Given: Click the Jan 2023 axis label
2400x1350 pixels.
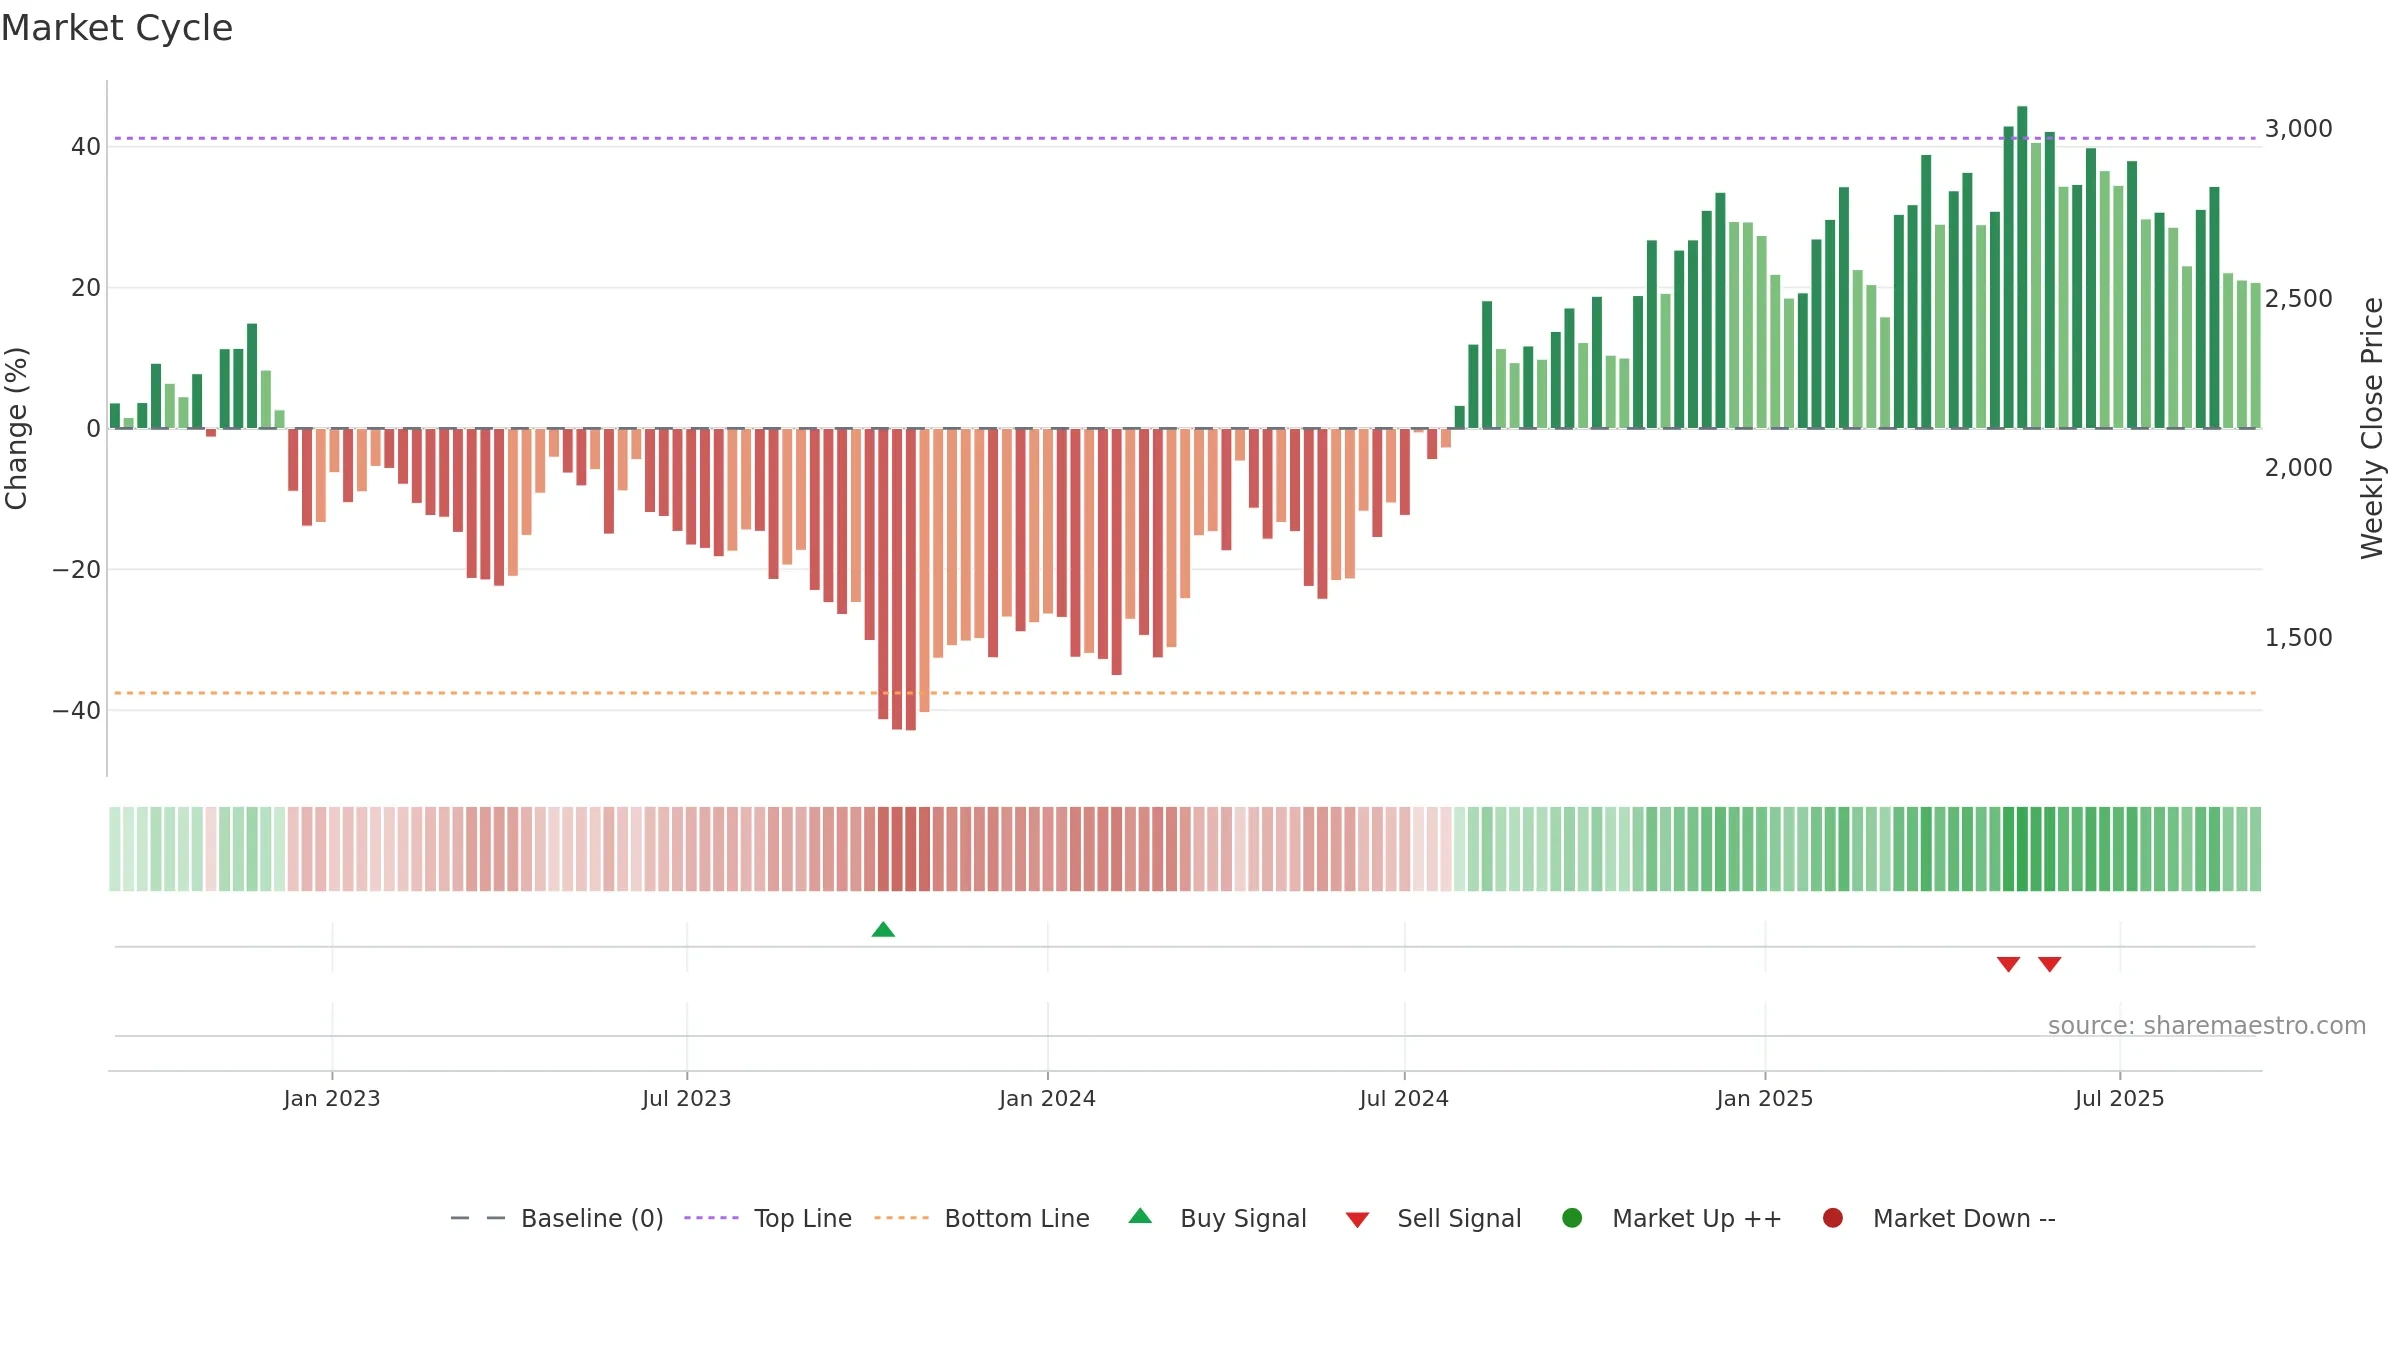Looking at the screenshot, I should (332, 1098).
